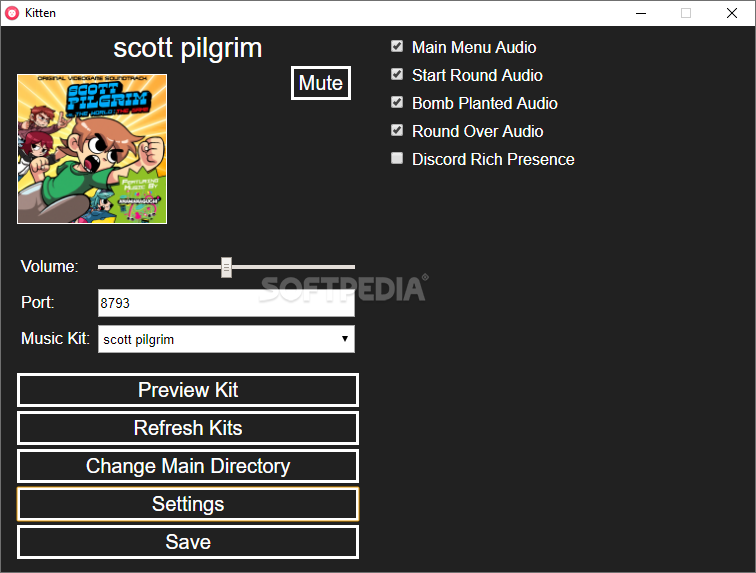Click the 'Discord Rich Presence' label text

493,160
